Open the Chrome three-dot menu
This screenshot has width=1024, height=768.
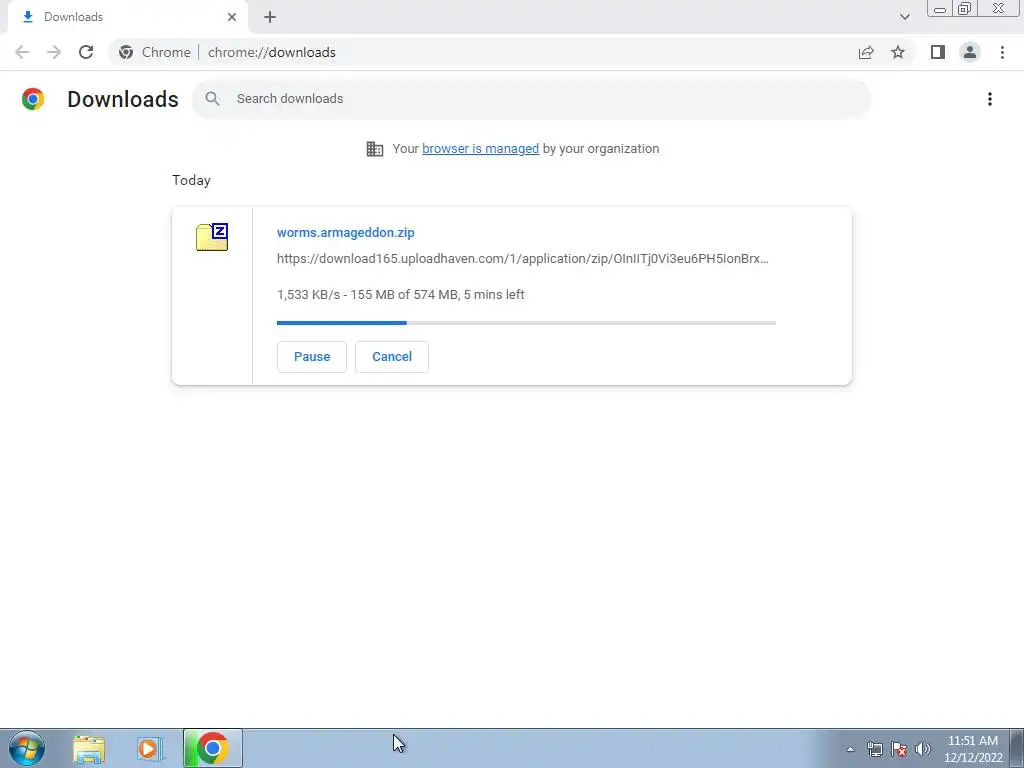(x=1002, y=52)
